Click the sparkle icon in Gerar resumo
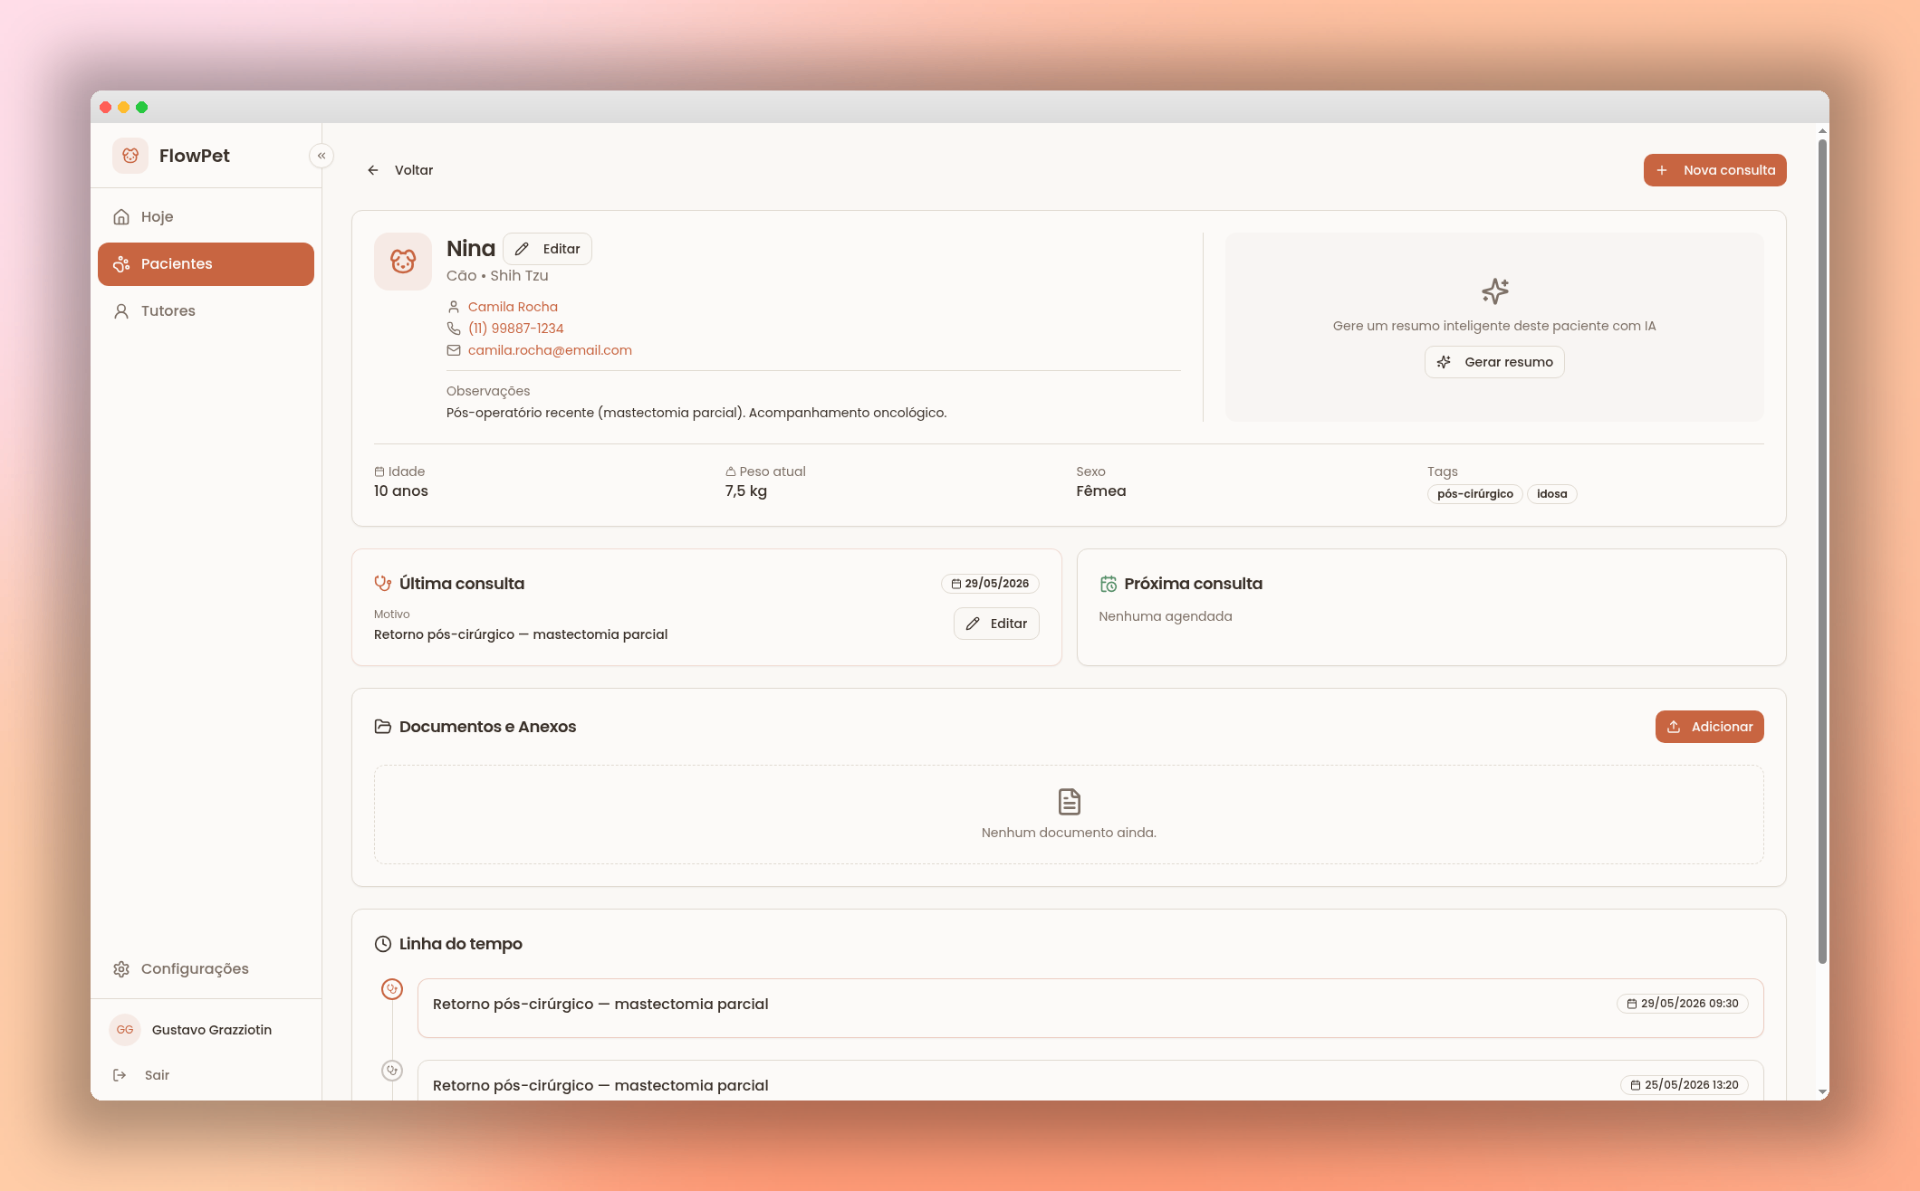 pos(1444,362)
